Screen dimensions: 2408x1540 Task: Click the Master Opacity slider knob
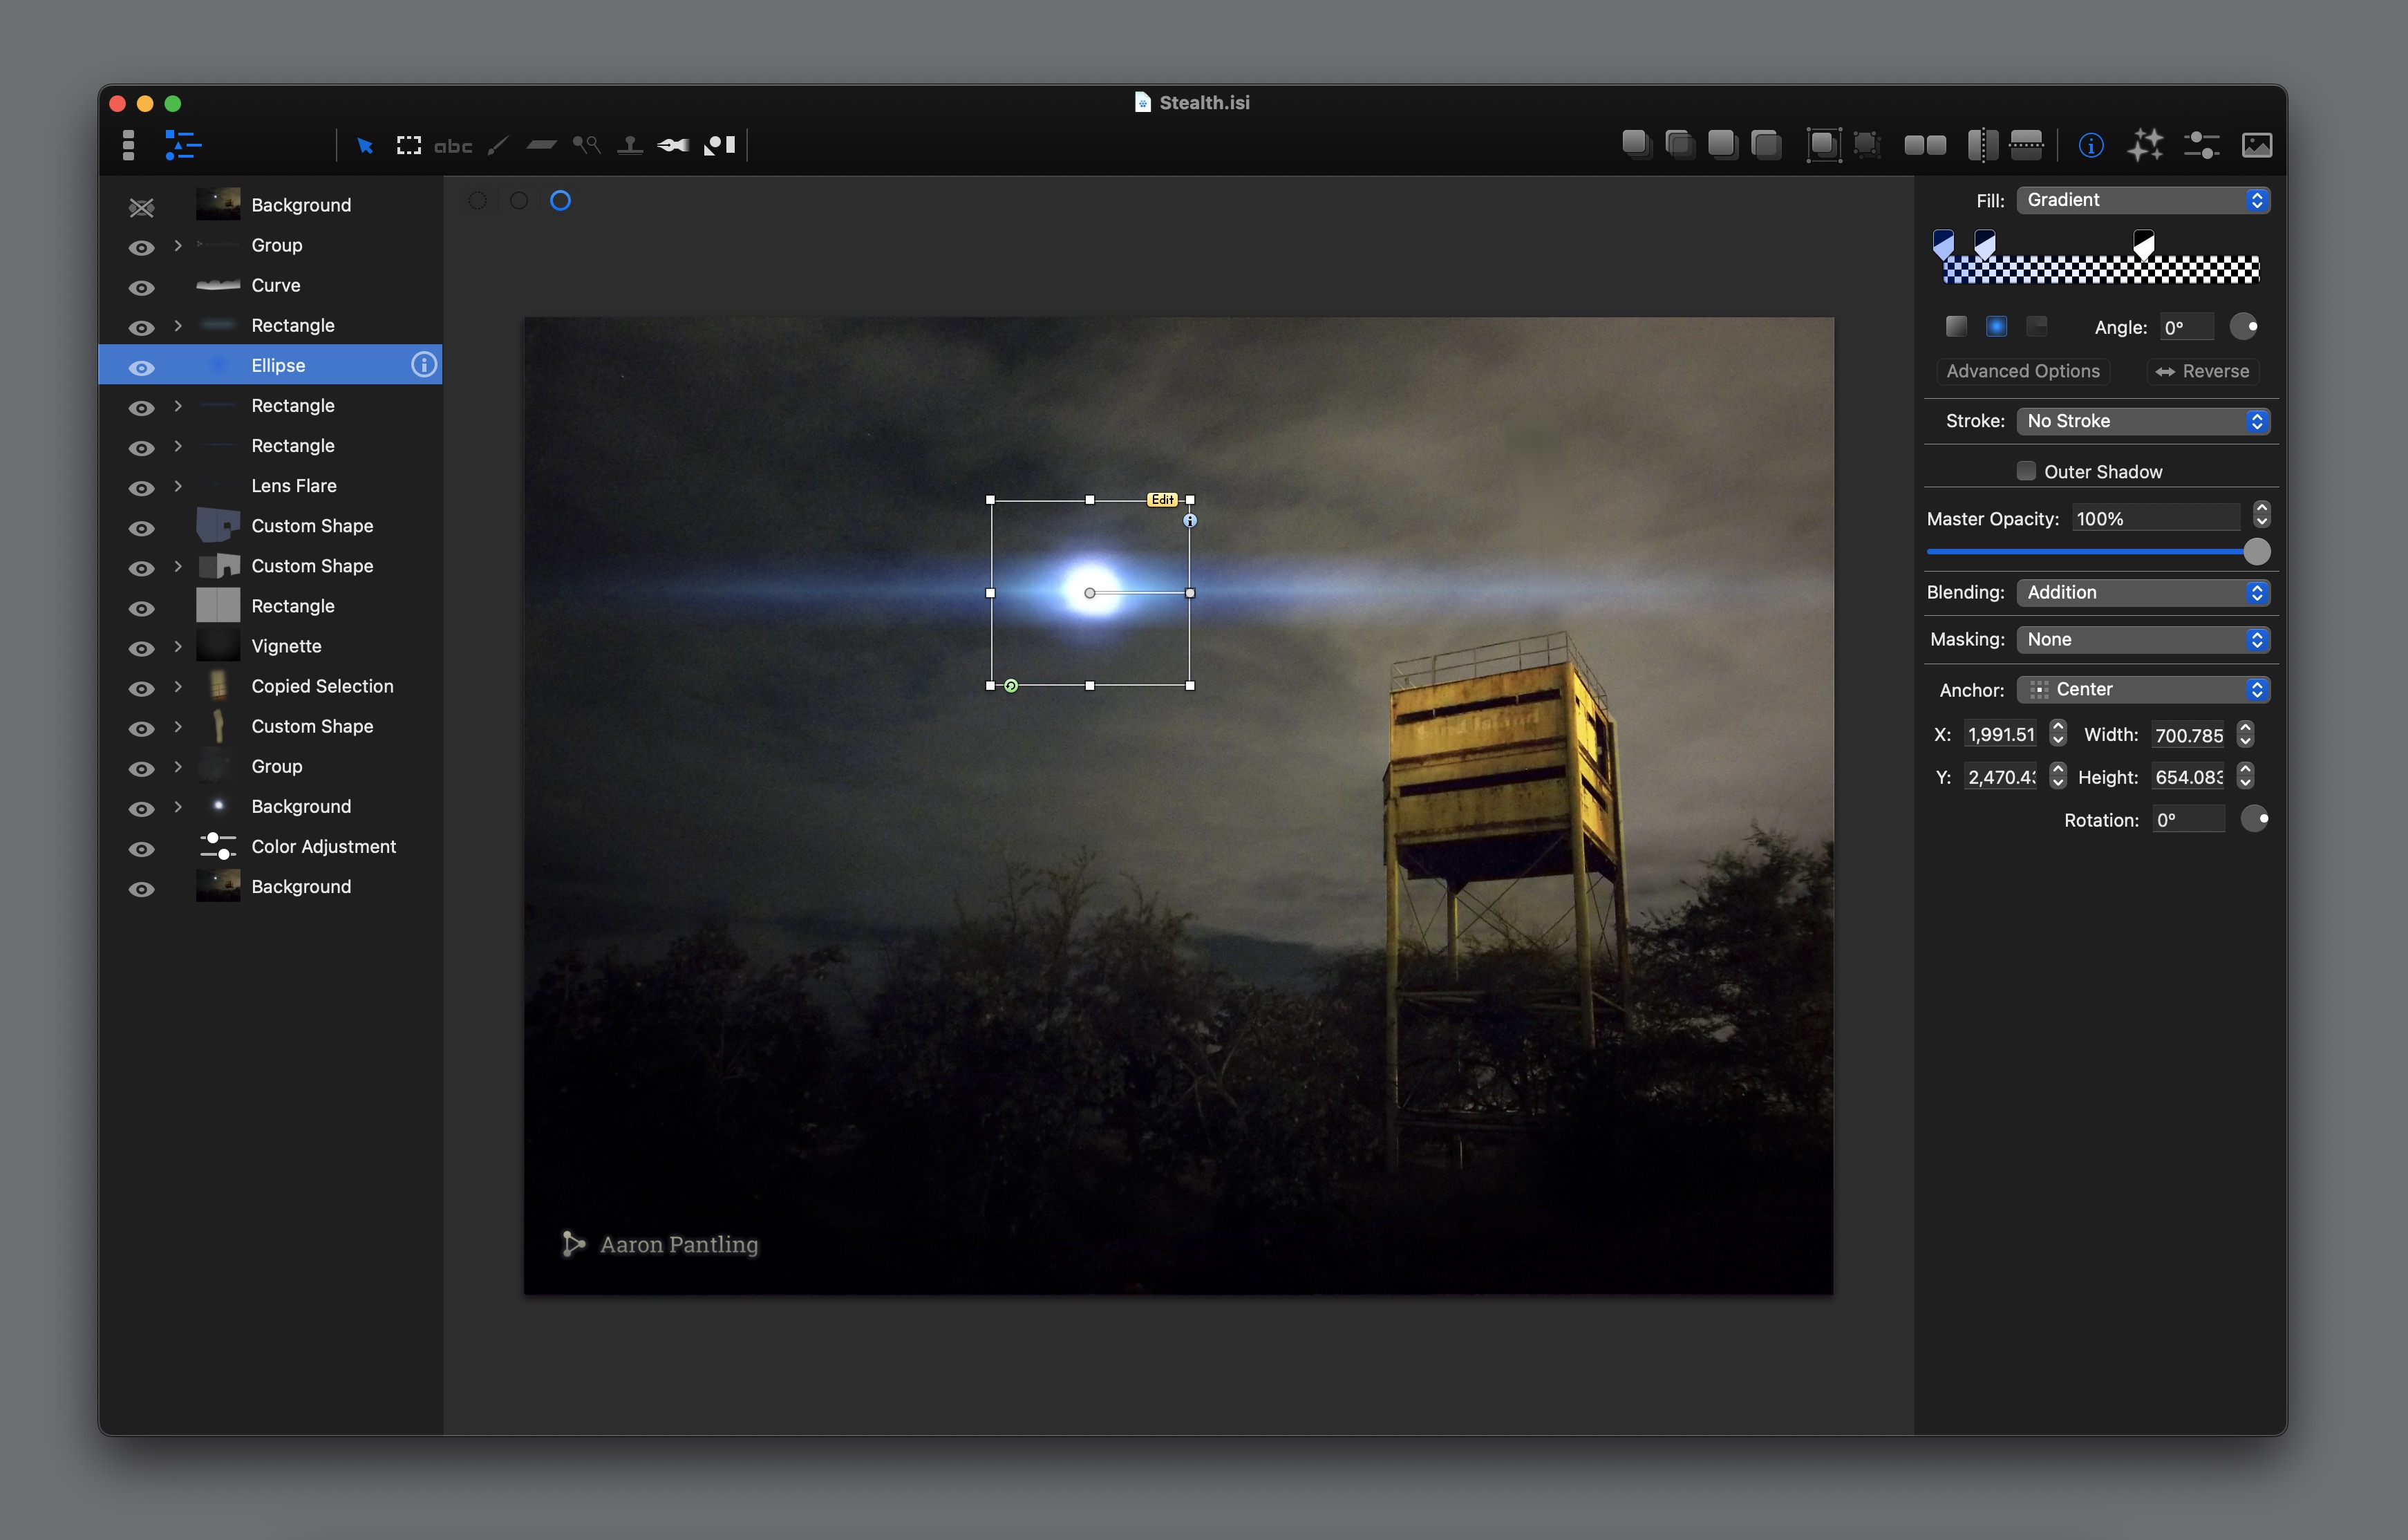coord(2256,551)
